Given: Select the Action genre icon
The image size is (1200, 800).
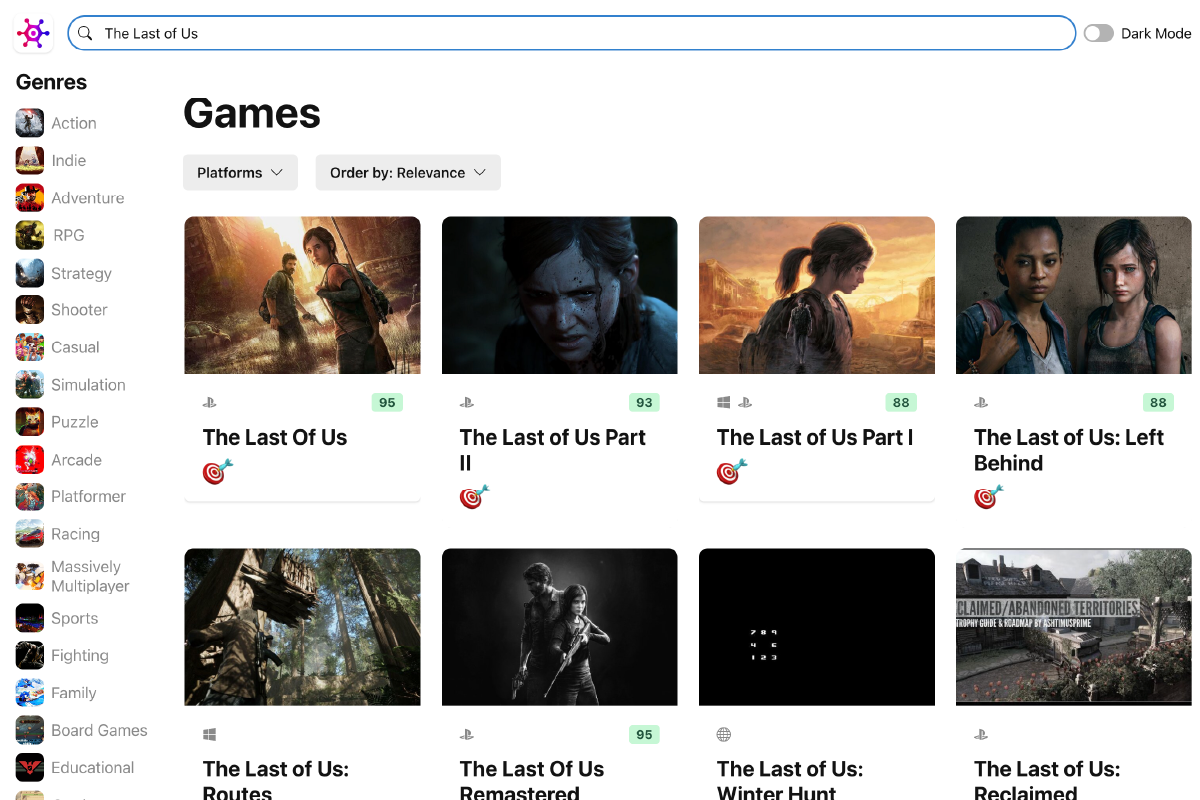Looking at the screenshot, I should point(30,123).
